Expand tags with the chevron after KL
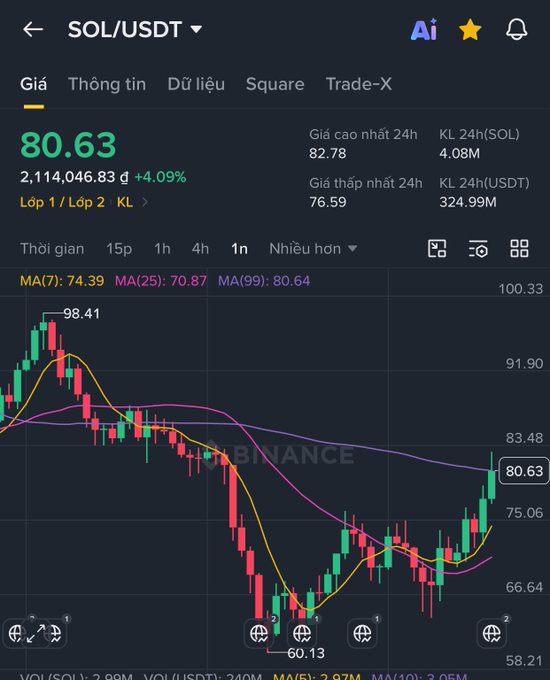This screenshot has width=550, height=680. [145, 202]
